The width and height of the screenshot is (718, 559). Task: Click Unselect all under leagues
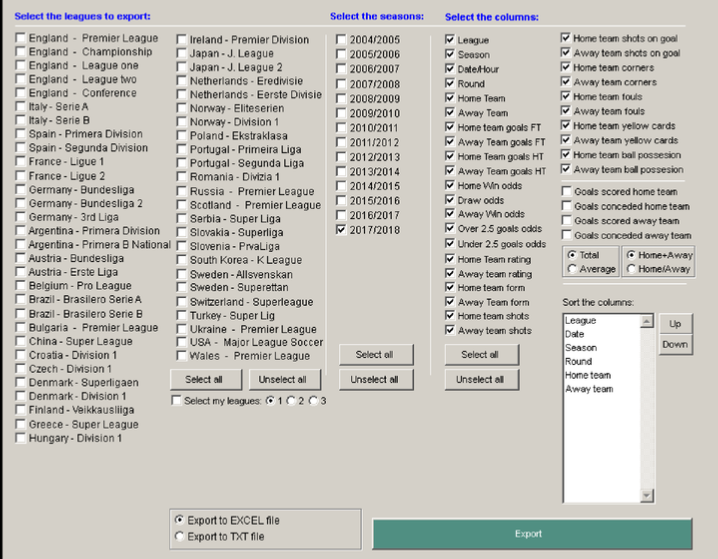pos(284,380)
